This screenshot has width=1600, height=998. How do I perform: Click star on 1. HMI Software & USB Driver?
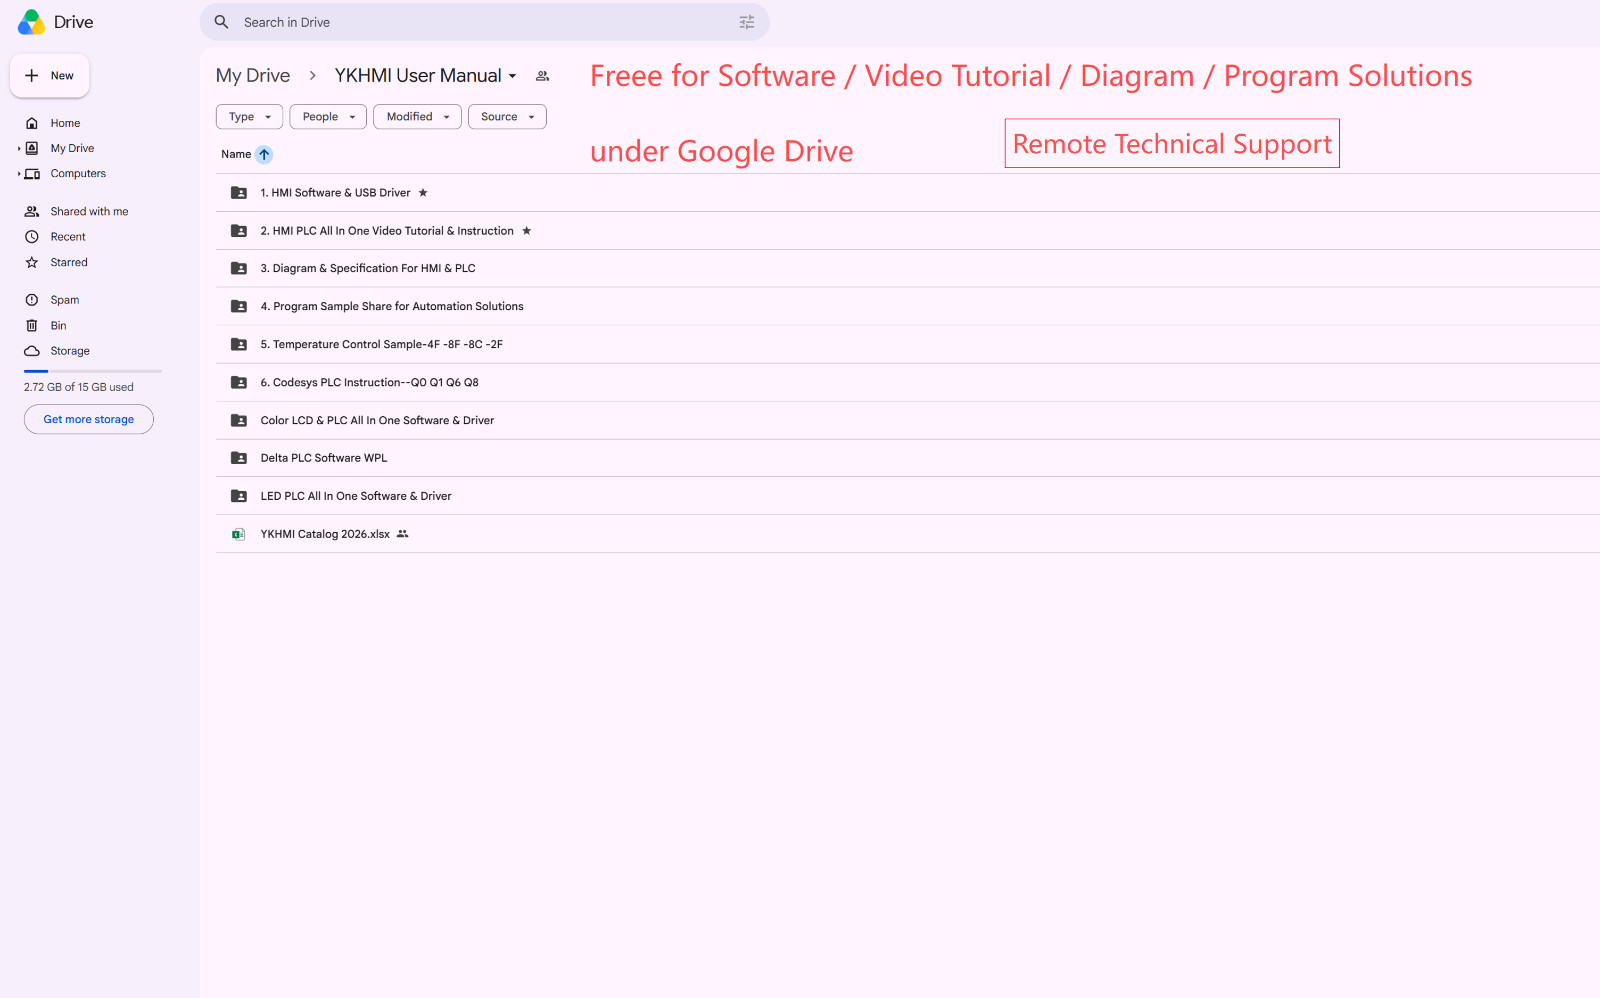pyautogui.click(x=423, y=193)
